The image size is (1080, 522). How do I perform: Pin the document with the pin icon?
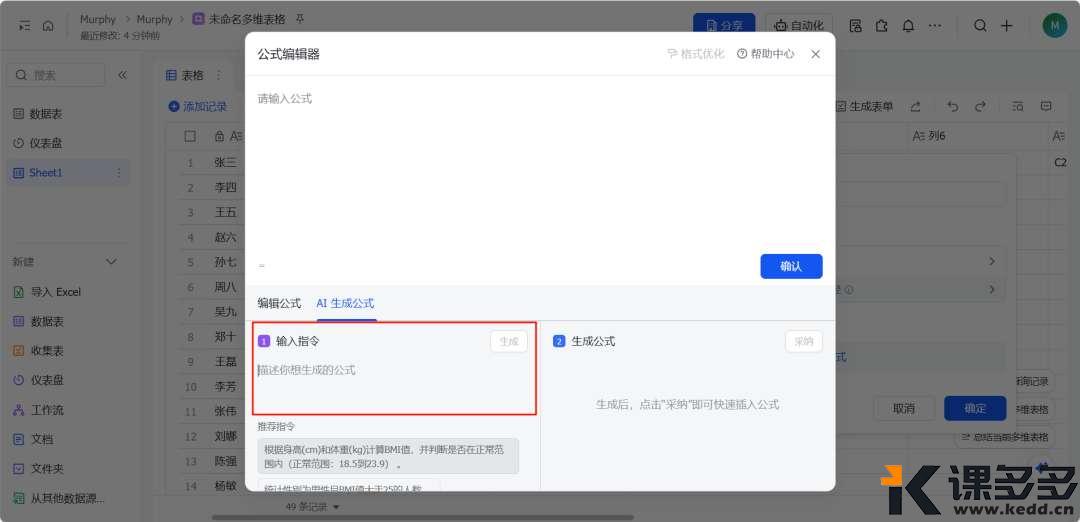300,19
